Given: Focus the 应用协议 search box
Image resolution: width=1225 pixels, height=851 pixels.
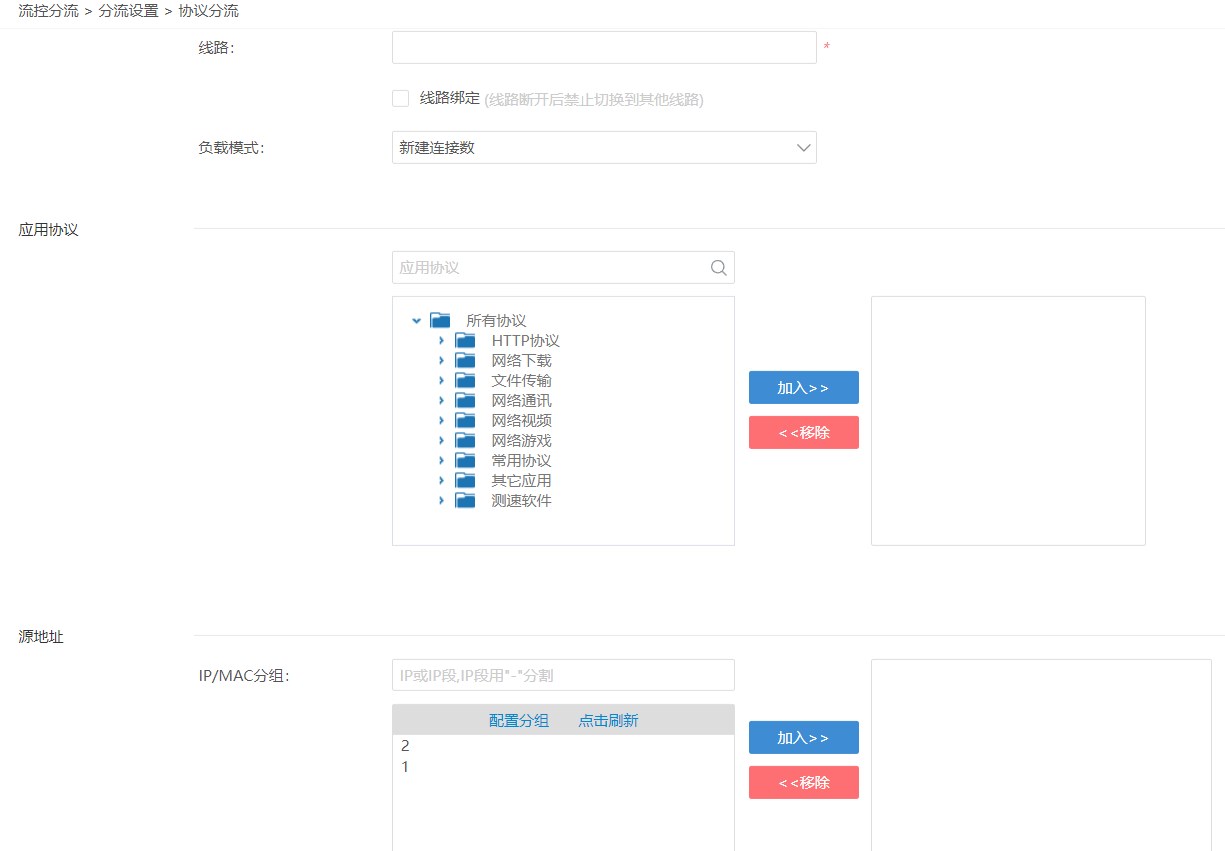Looking at the screenshot, I should tap(563, 267).
